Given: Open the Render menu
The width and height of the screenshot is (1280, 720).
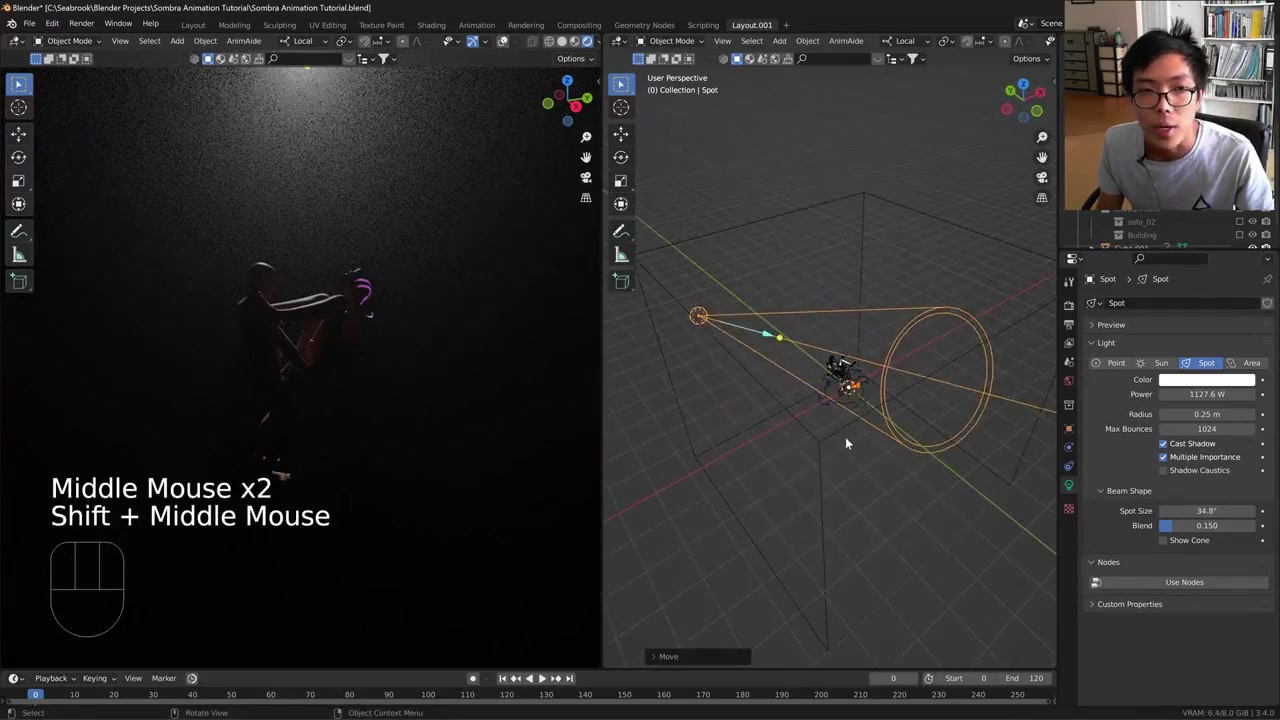Looking at the screenshot, I should tap(81, 24).
